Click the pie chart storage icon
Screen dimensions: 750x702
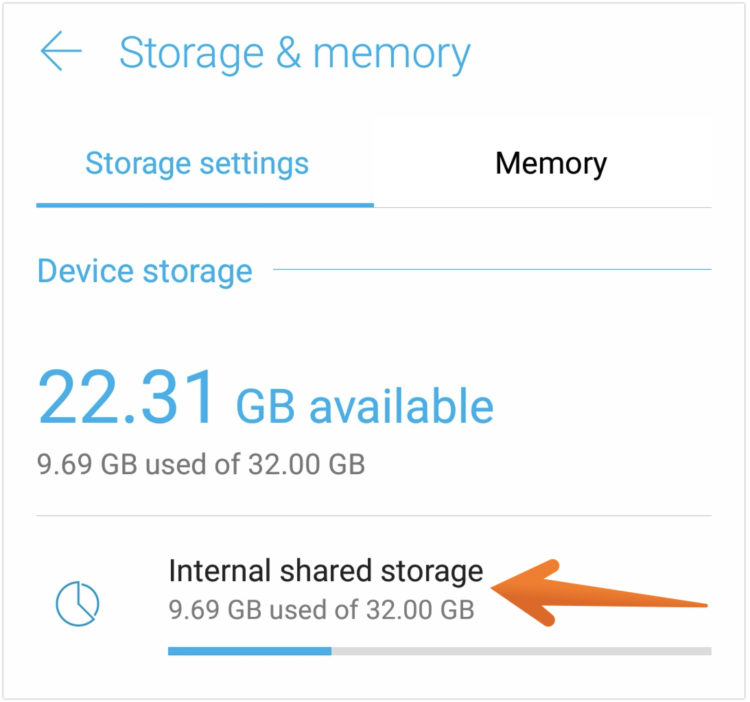[x=77, y=602]
